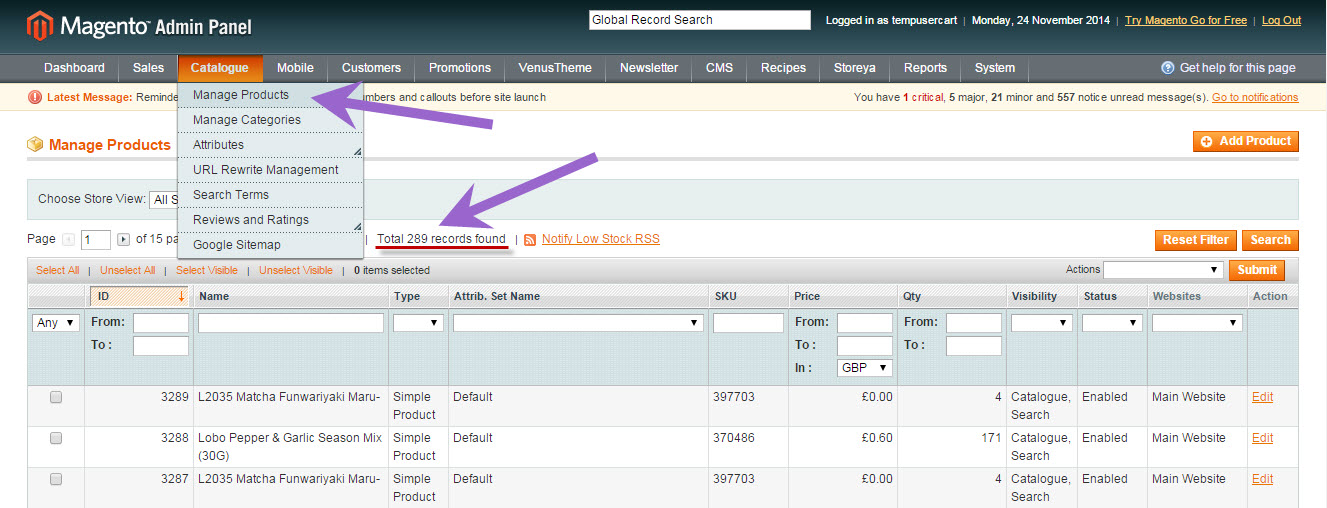This screenshot has height=508, width=1327.
Task: Open the Actions dropdown
Action: click(1163, 270)
